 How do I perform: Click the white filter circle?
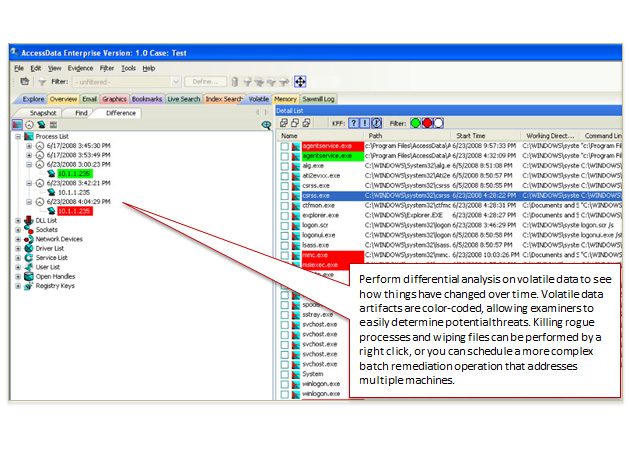click(x=438, y=123)
